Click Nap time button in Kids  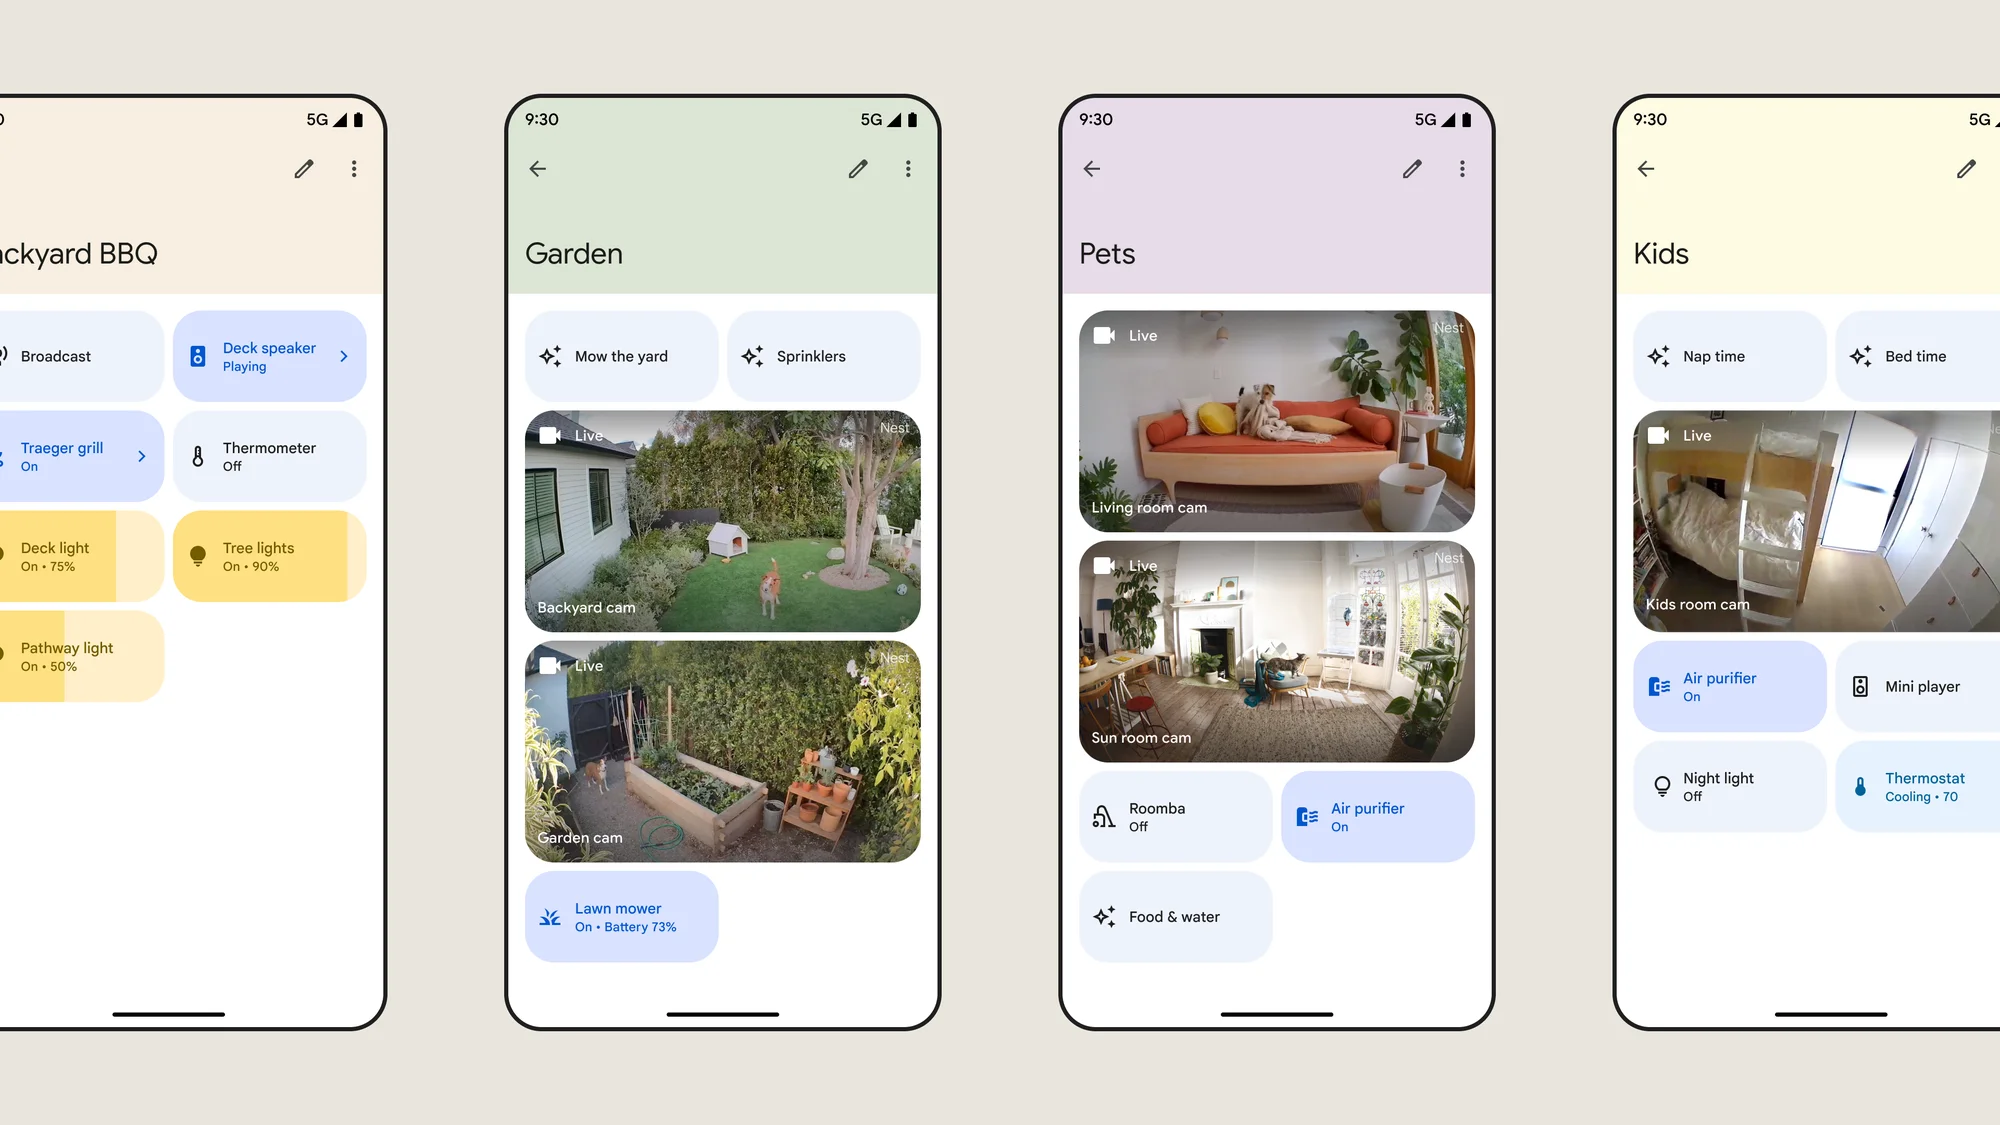coord(1729,356)
